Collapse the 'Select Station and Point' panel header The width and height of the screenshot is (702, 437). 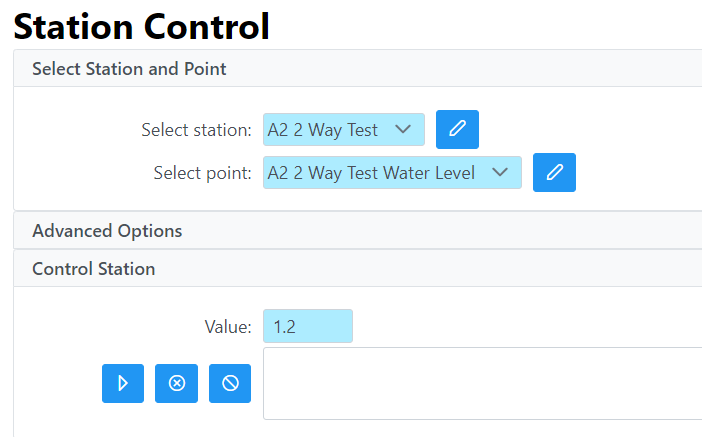129,69
